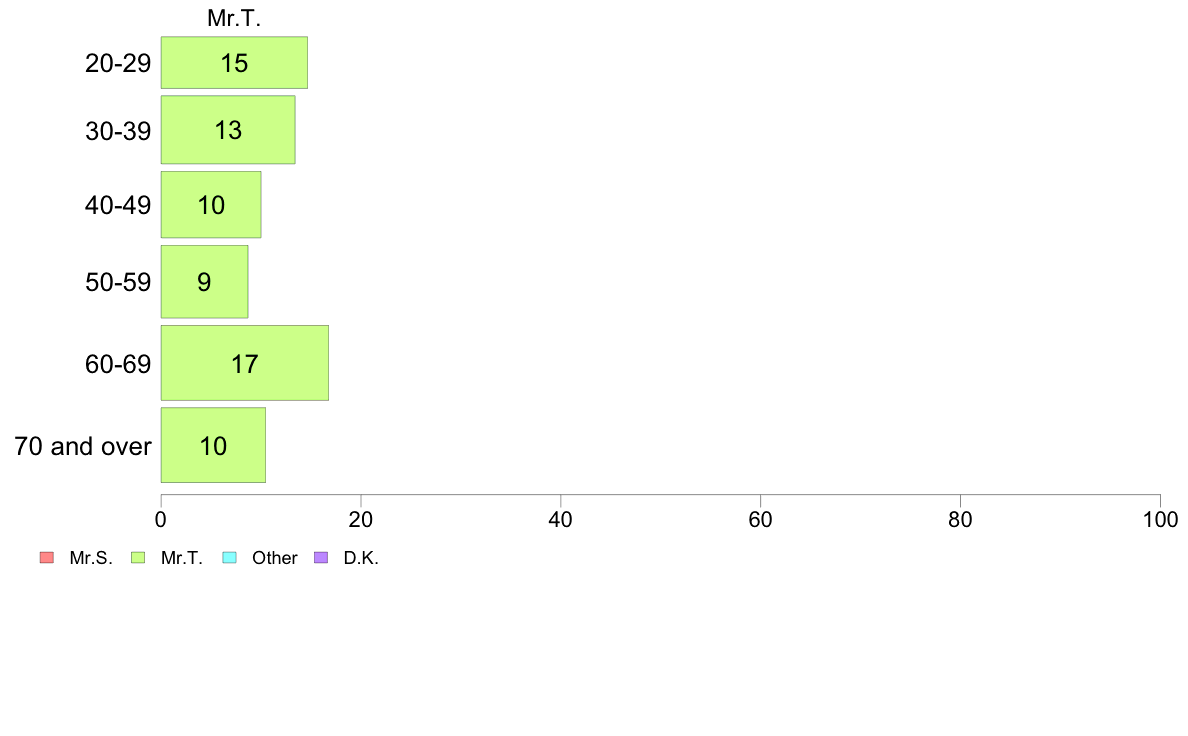This screenshot has height=736, width=1188.
Task: Click the "50-59" age group label
Action: click(x=118, y=282)
